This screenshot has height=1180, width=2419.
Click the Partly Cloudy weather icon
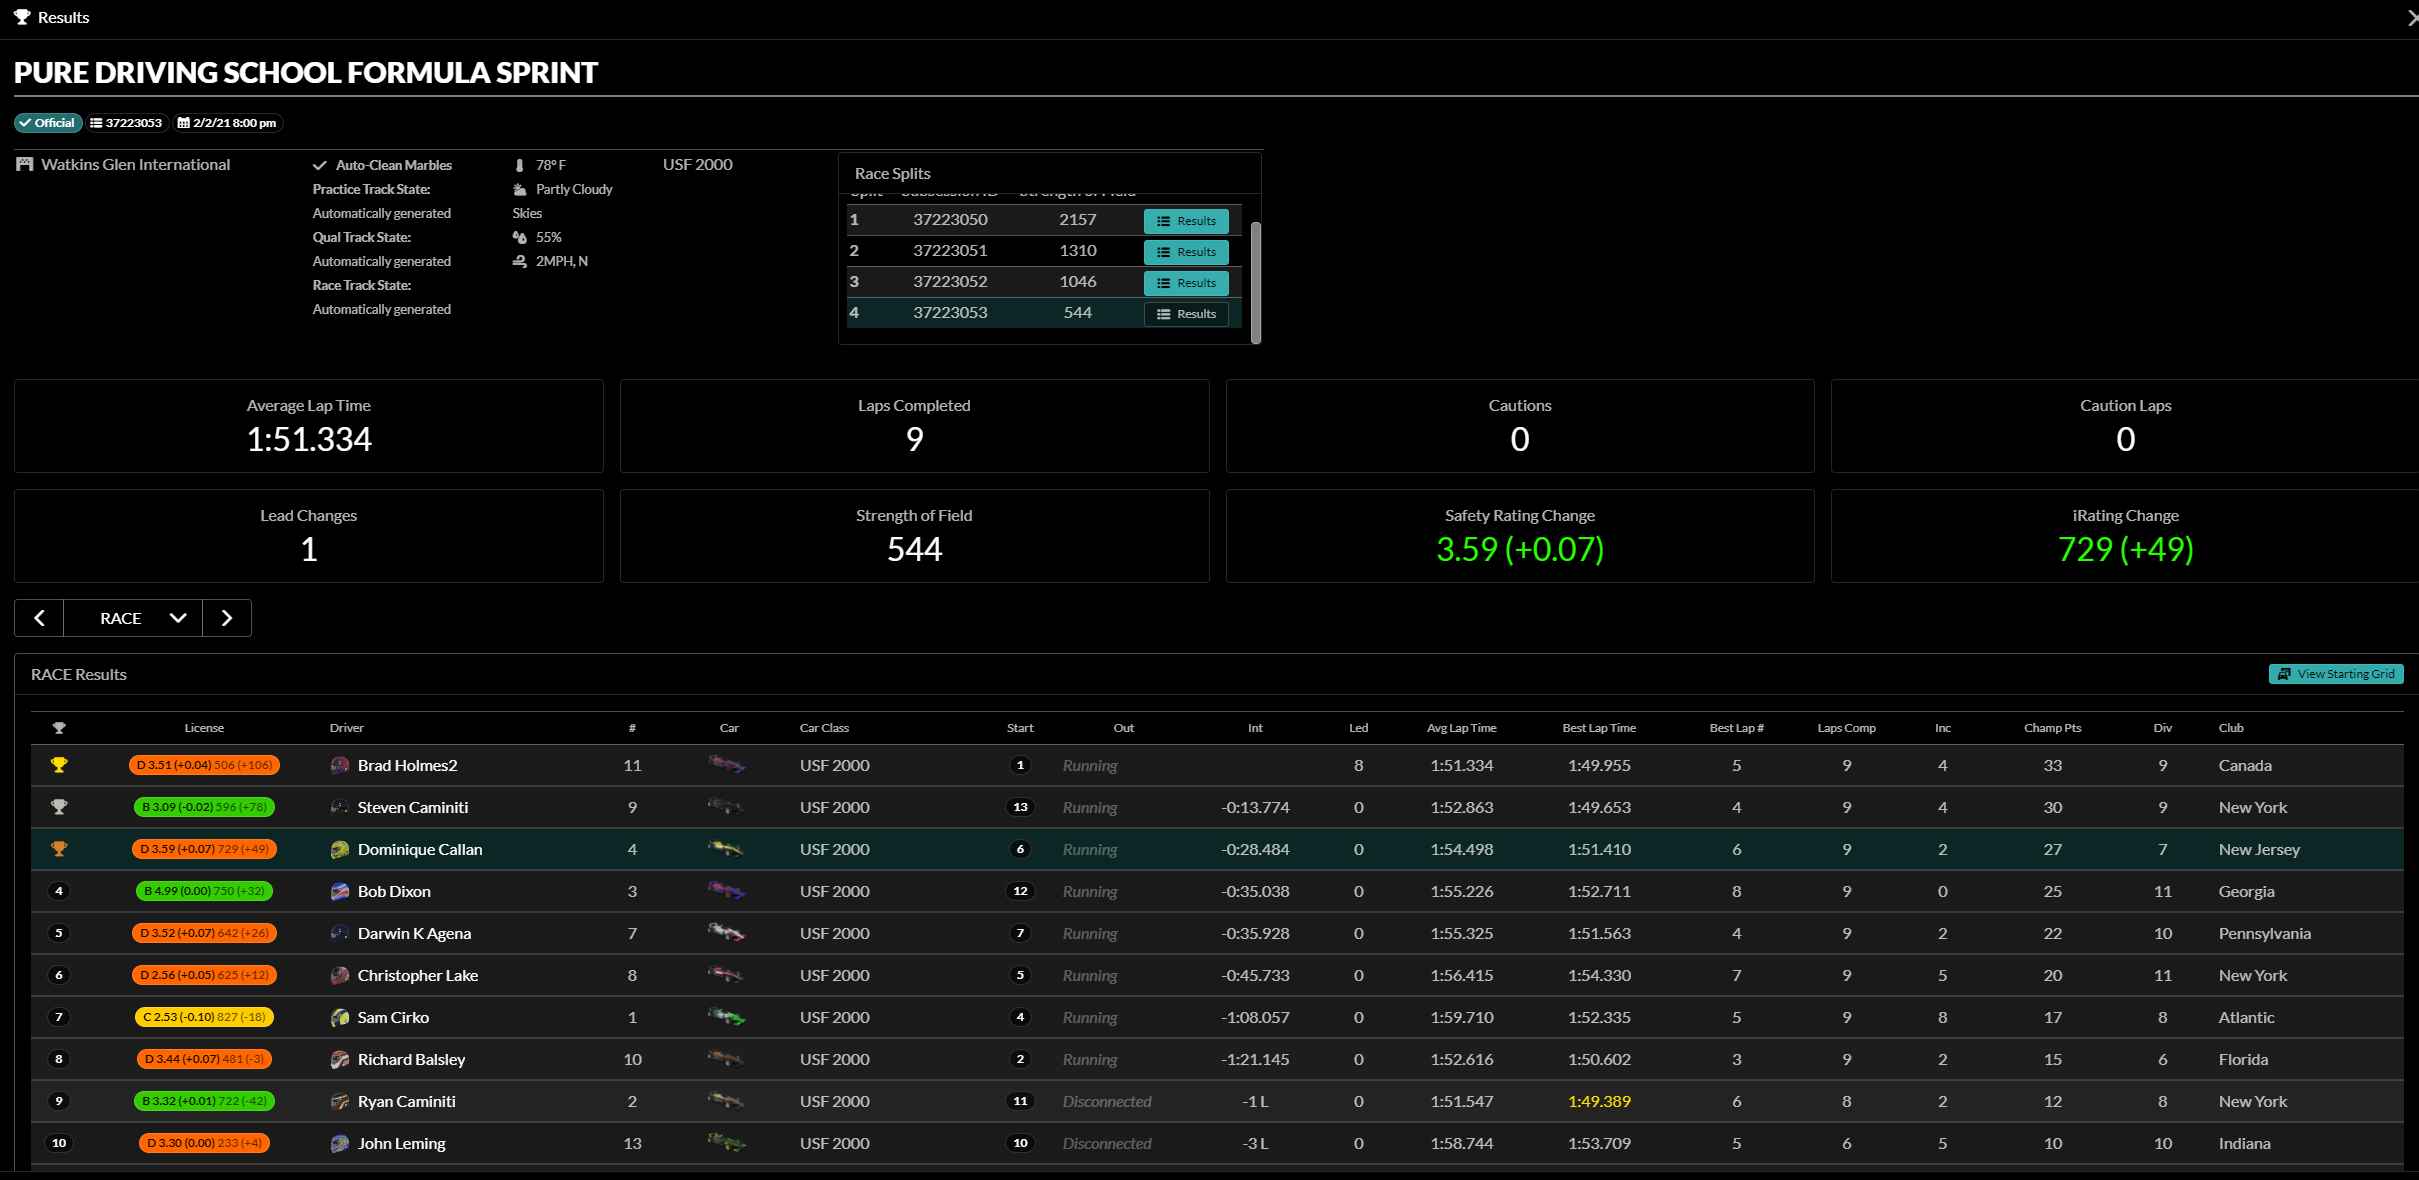519,189
